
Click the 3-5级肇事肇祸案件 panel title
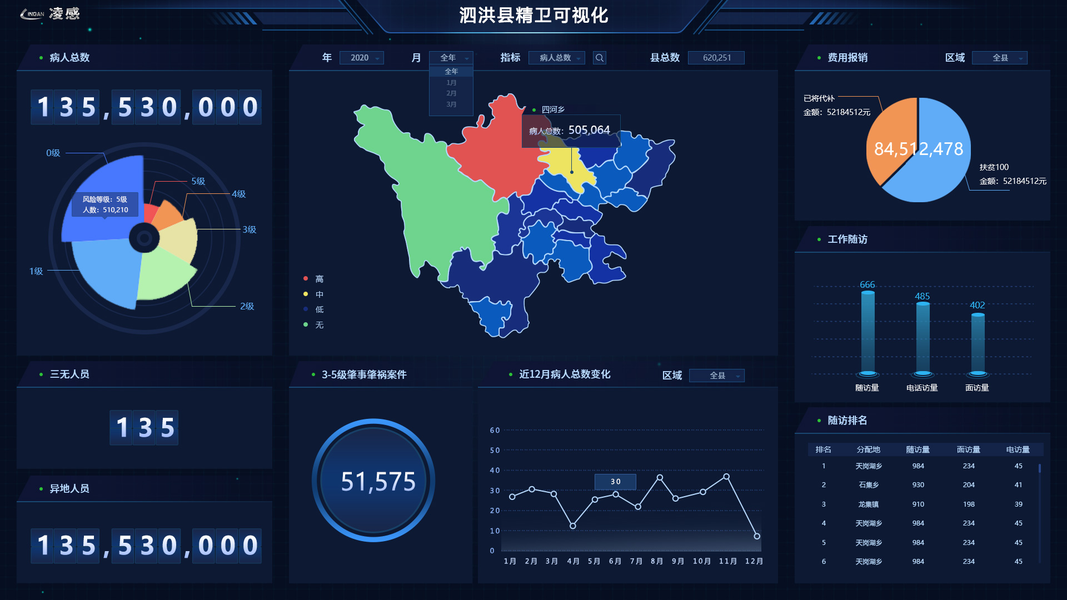pyautogui.click(x=364, y=375)
